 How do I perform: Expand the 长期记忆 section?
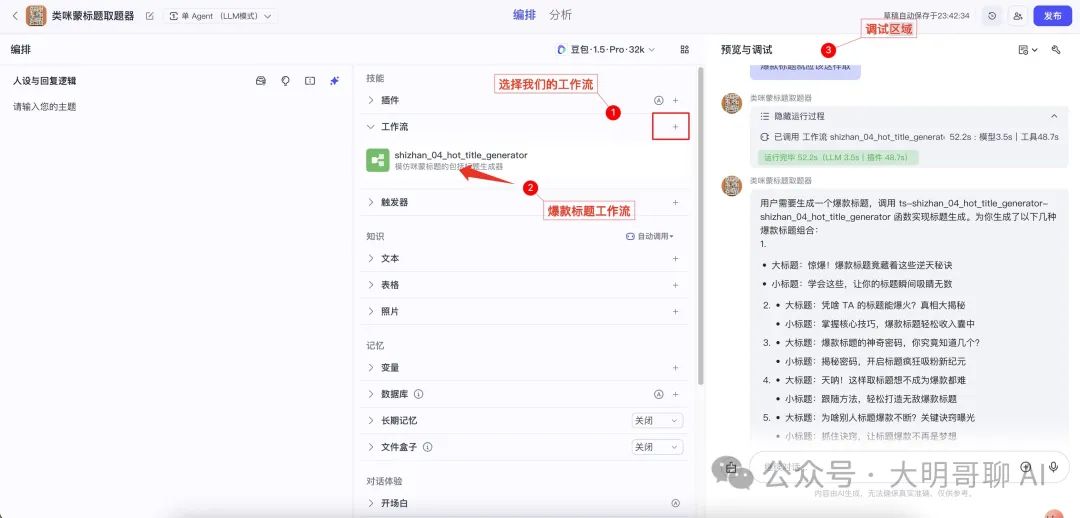click(371, 421)
